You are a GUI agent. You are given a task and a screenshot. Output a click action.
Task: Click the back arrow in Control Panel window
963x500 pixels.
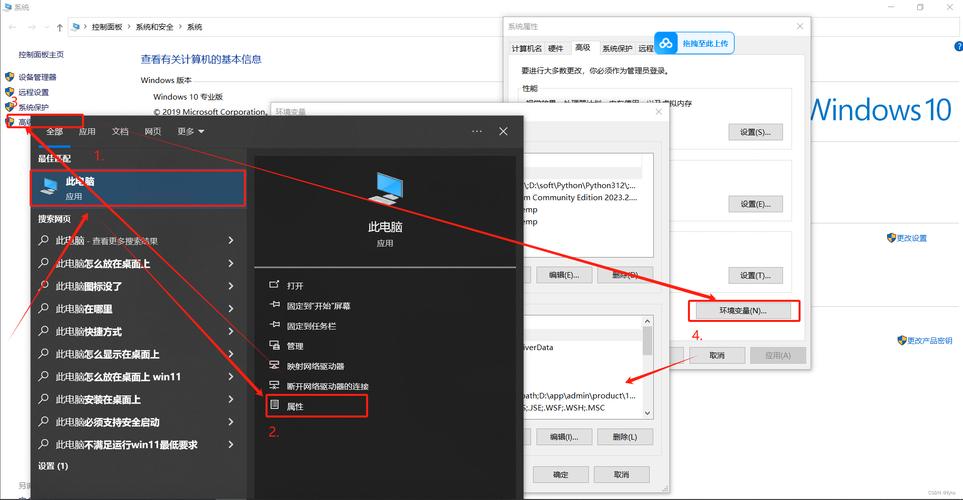tap(13, 27)
